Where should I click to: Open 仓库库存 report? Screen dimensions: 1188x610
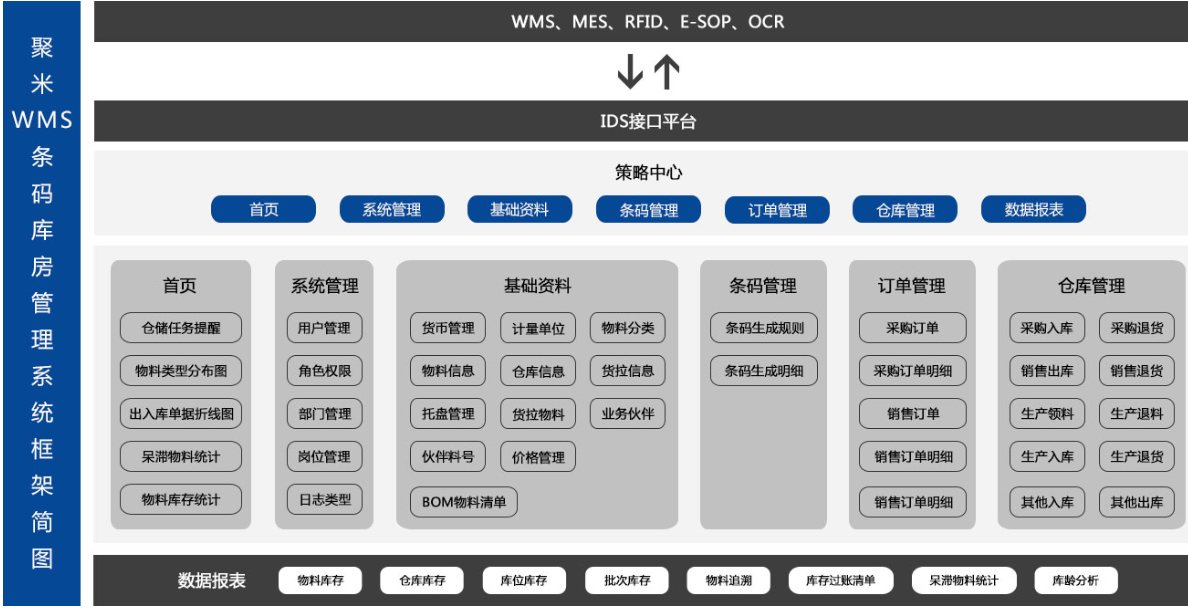(x=422, y=581)
